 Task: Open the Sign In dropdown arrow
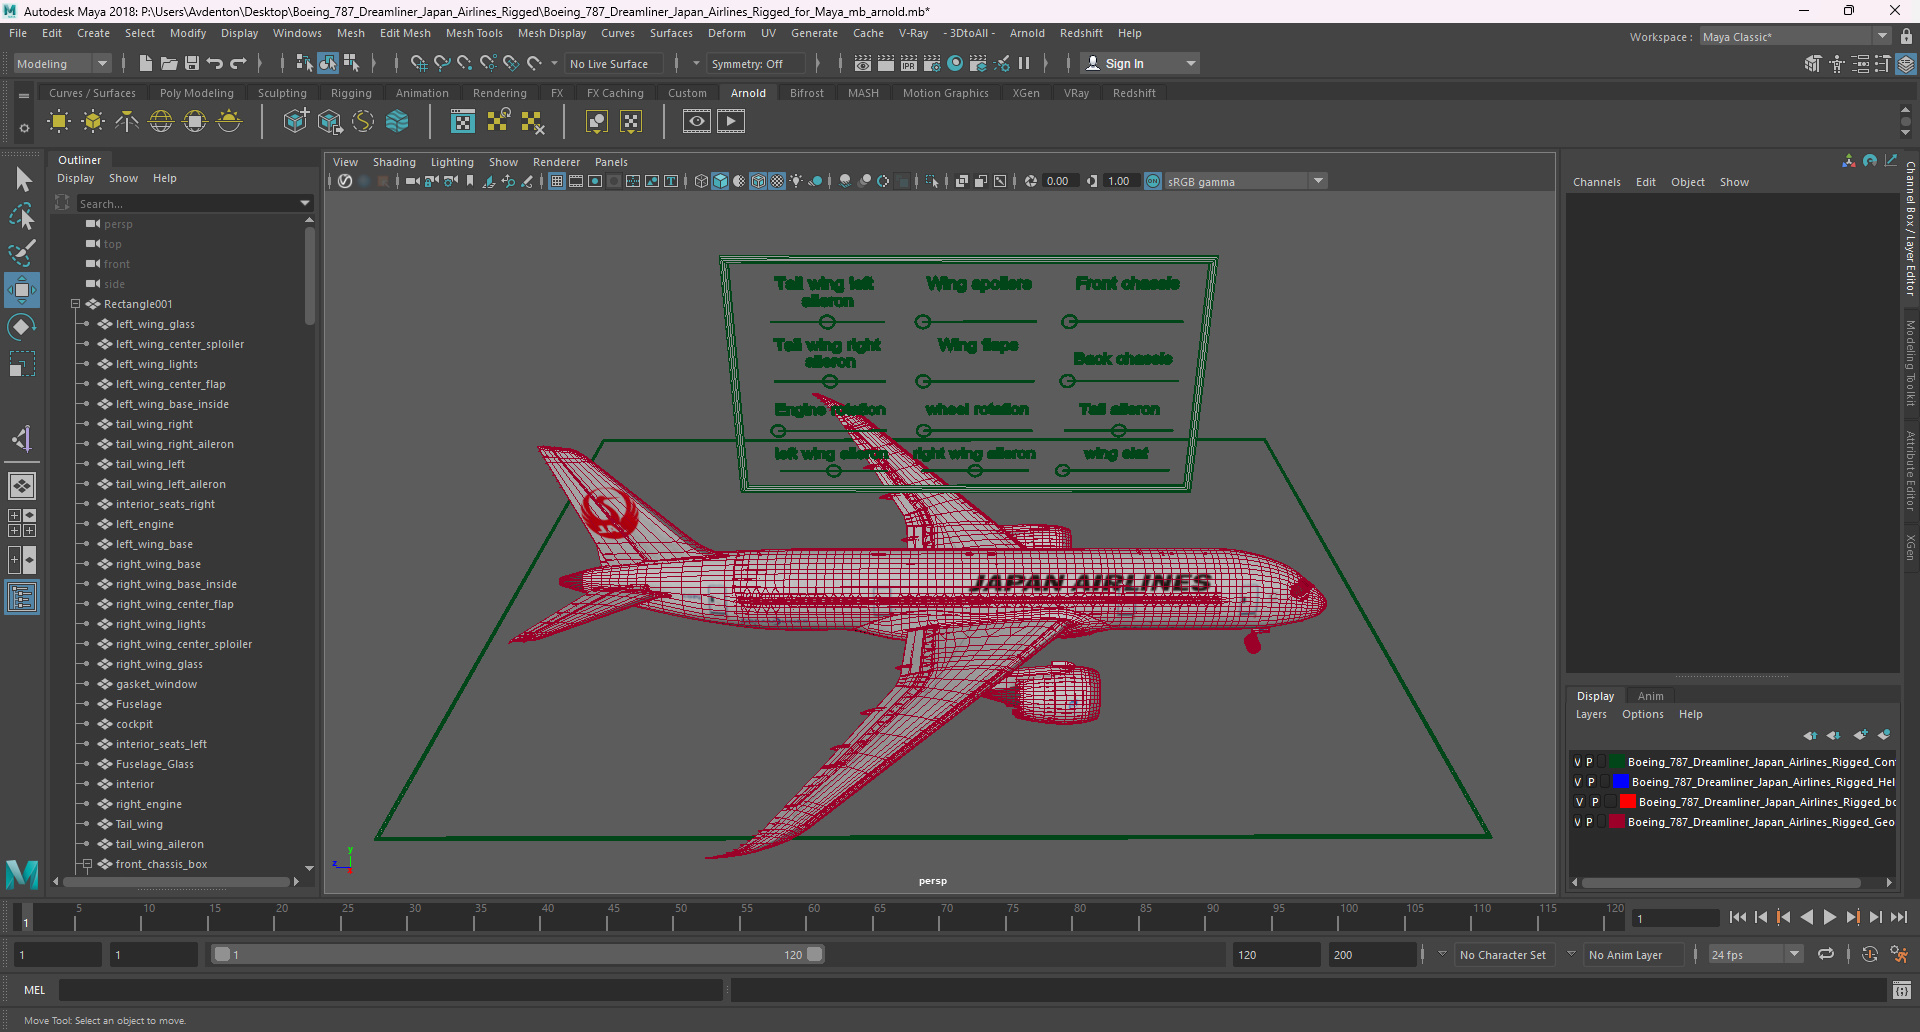1190,63
